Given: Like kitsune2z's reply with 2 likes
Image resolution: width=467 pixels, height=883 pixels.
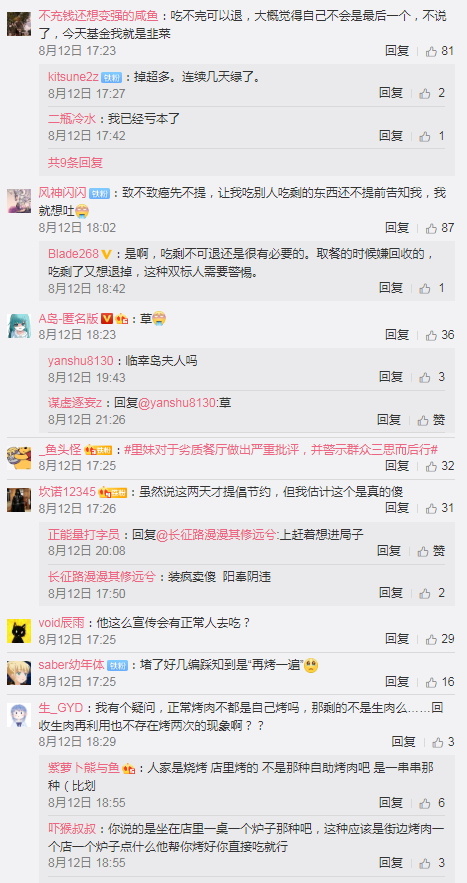Looking at the screenshot, I should 432,93.
